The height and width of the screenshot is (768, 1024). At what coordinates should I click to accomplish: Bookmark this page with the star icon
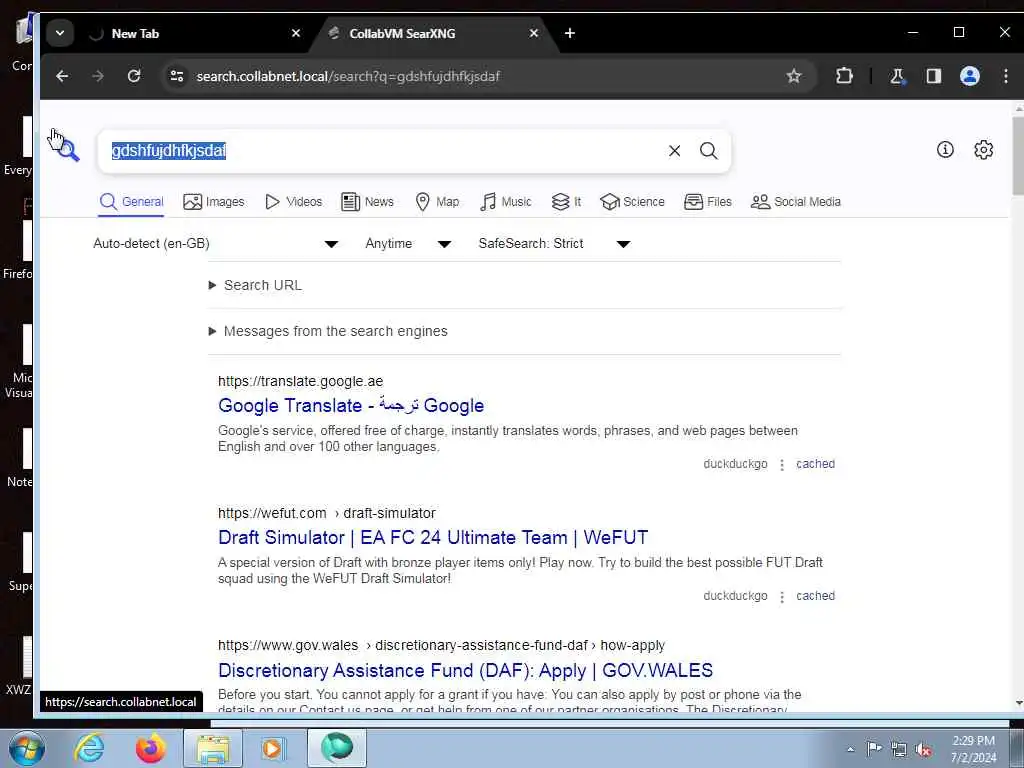[x=793, y=76]
